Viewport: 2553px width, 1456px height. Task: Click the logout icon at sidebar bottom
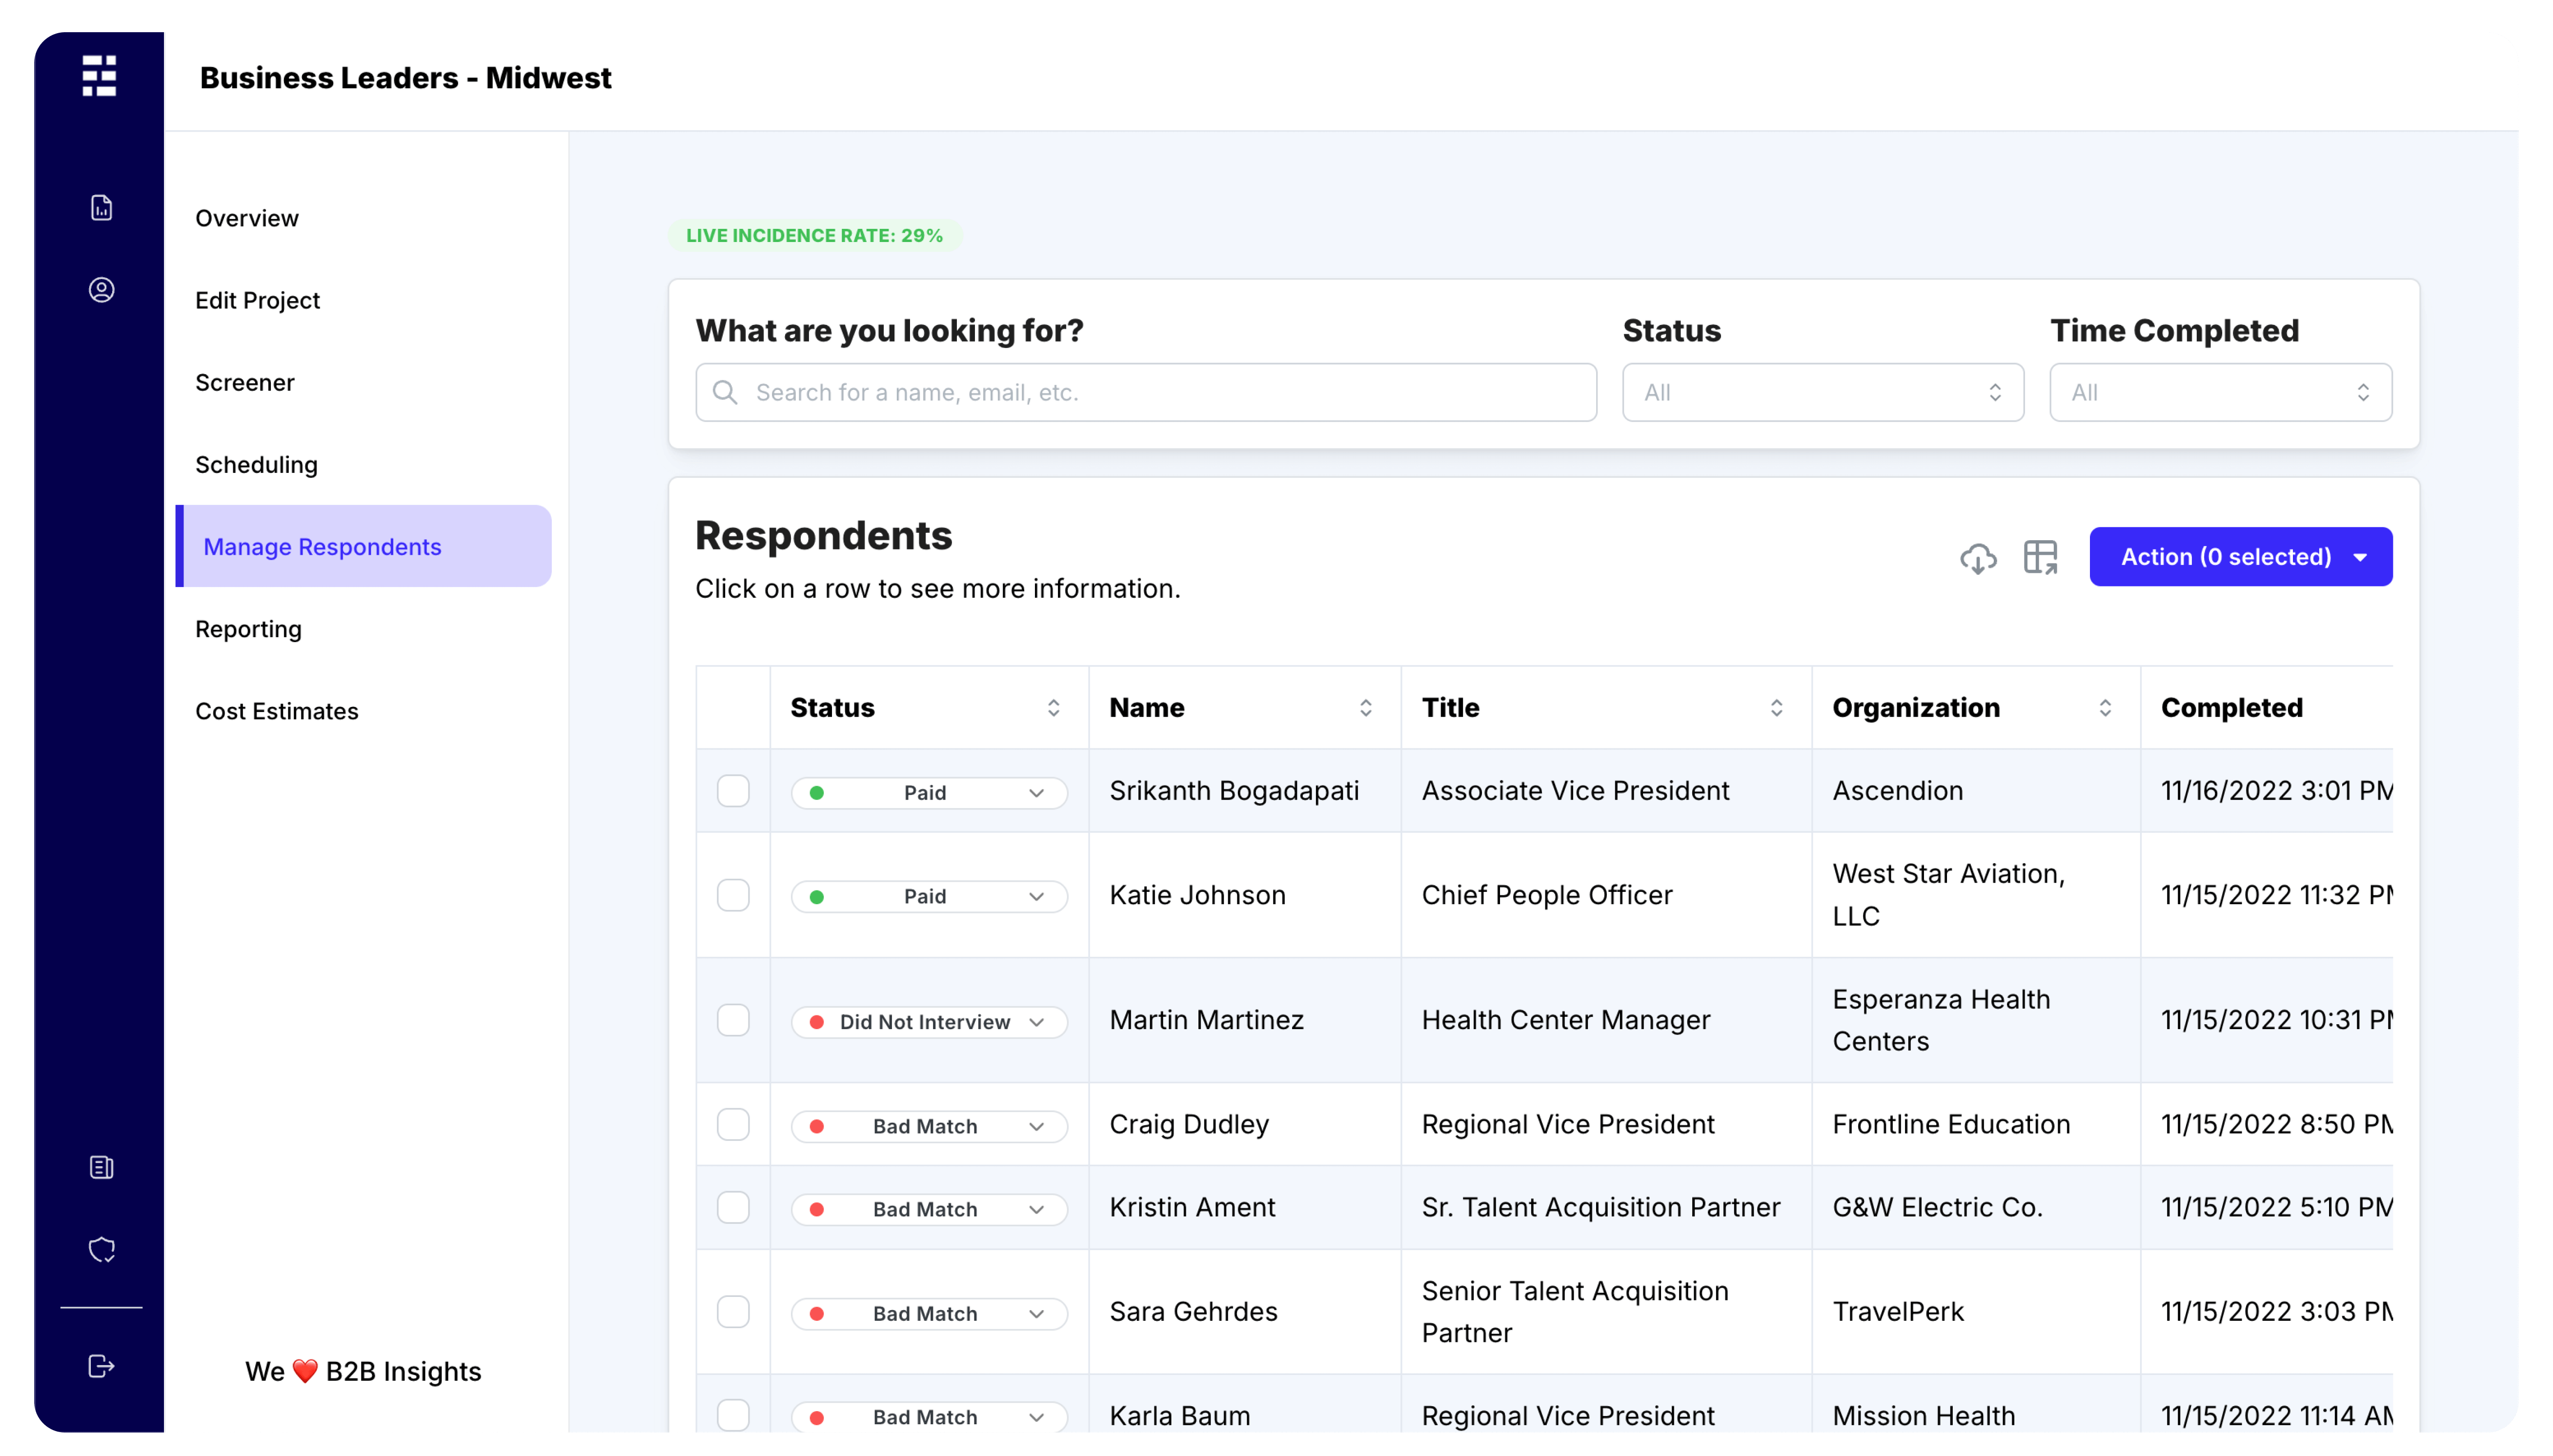(101, 1366)
